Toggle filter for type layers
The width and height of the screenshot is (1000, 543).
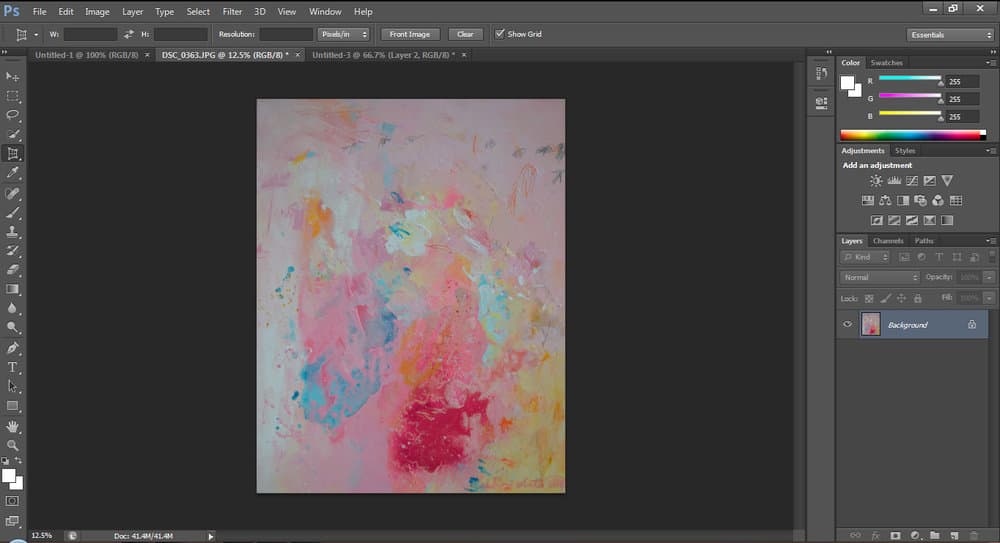939,257
